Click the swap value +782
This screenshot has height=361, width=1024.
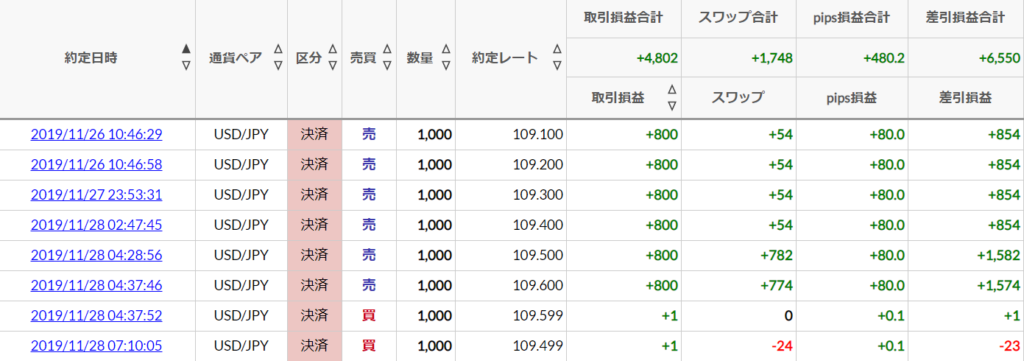777,255
